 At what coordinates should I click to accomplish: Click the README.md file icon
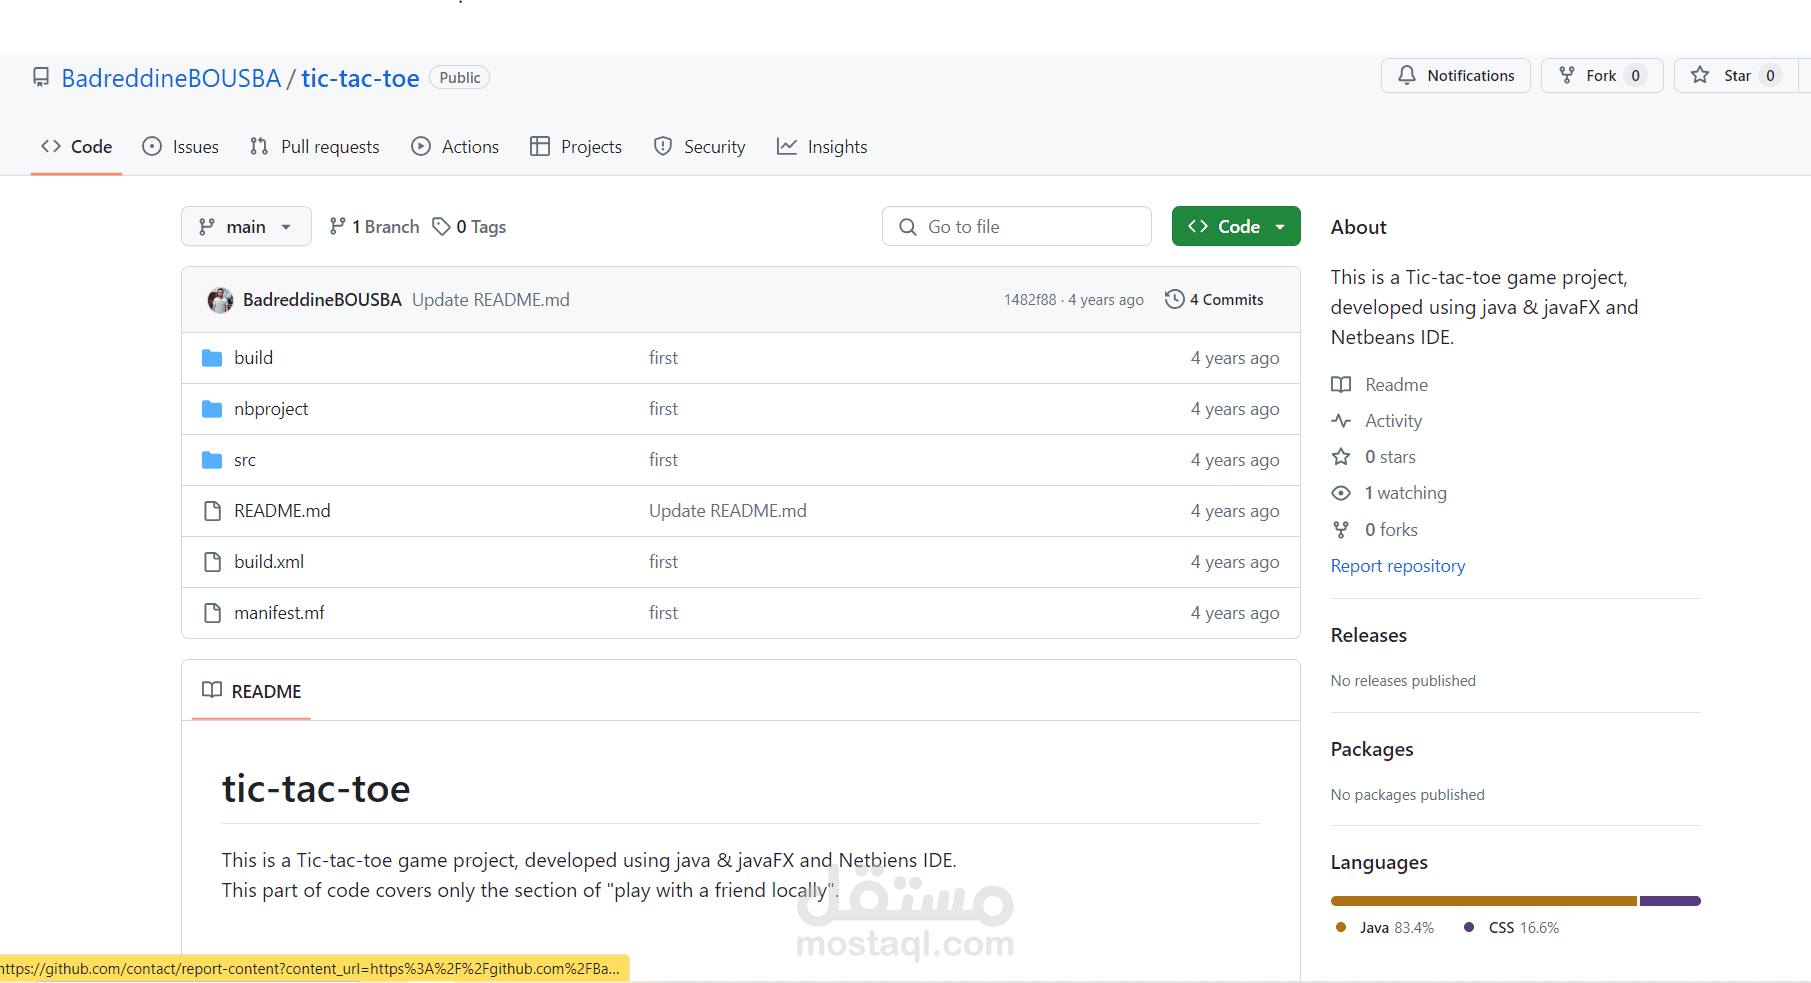212,511
